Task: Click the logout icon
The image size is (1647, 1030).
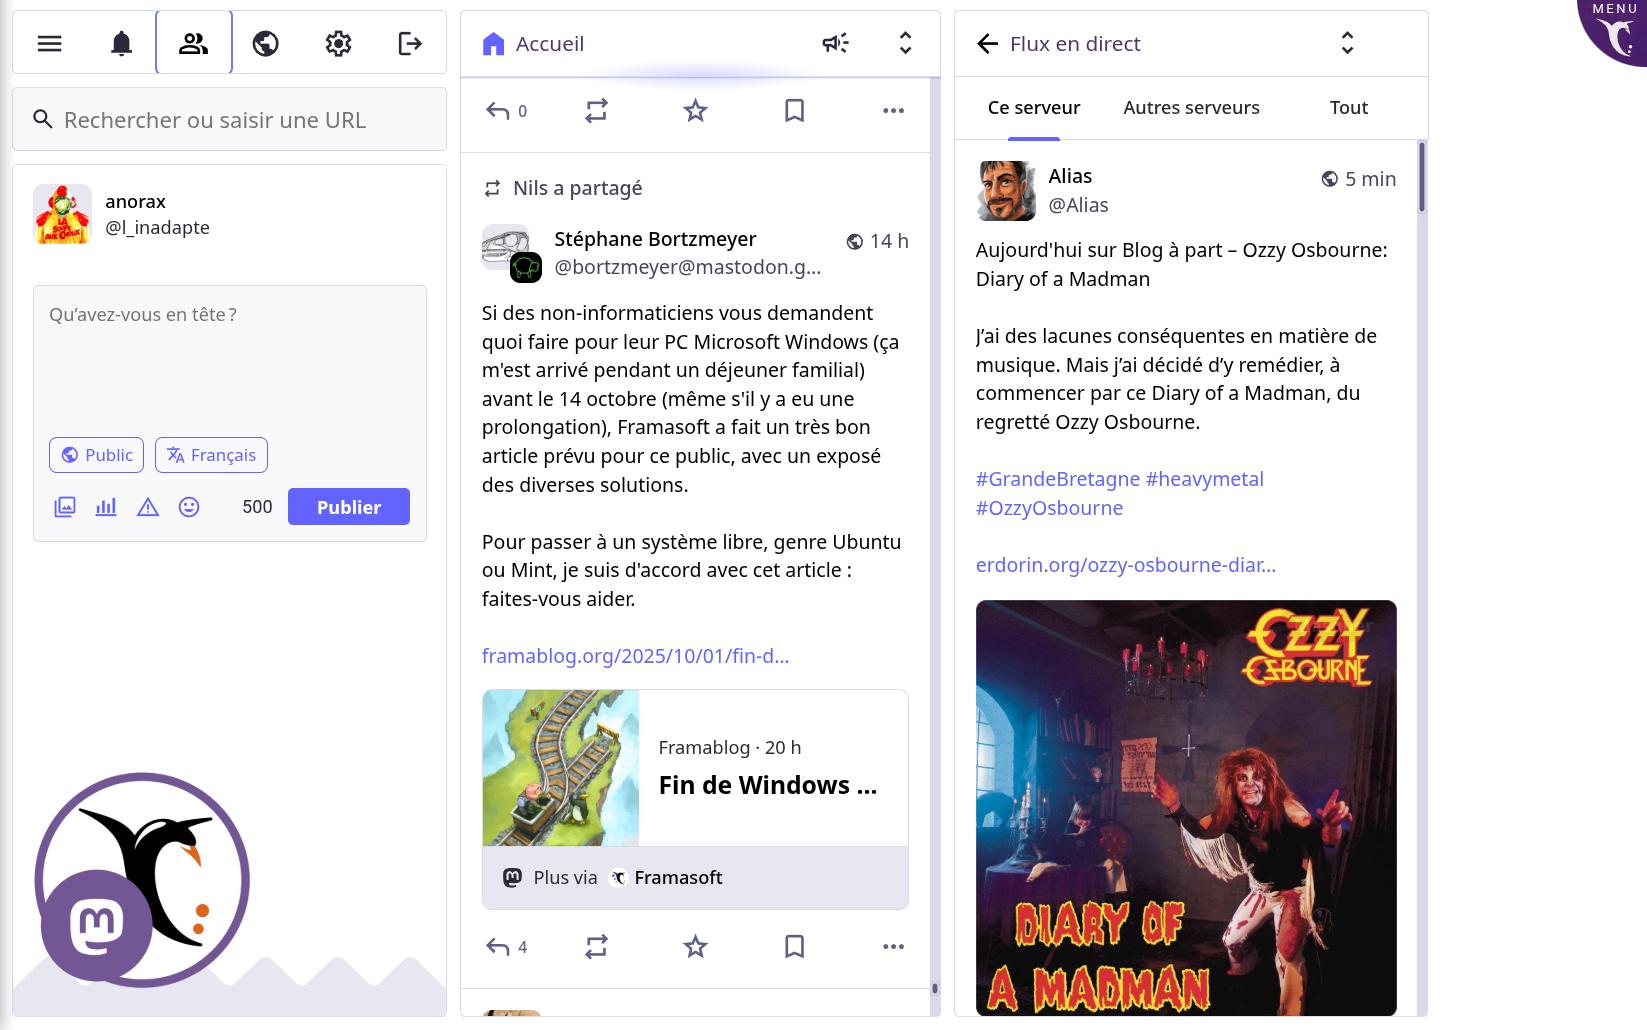Action: point(410,43)
